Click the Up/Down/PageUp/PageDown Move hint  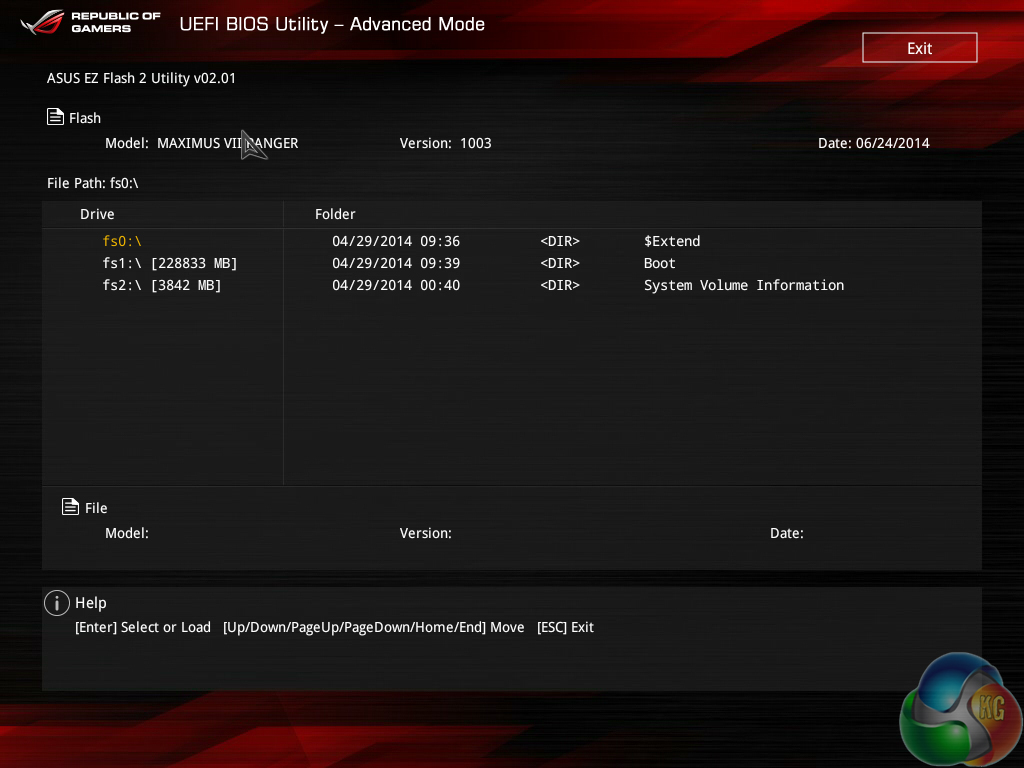point(374,627)
